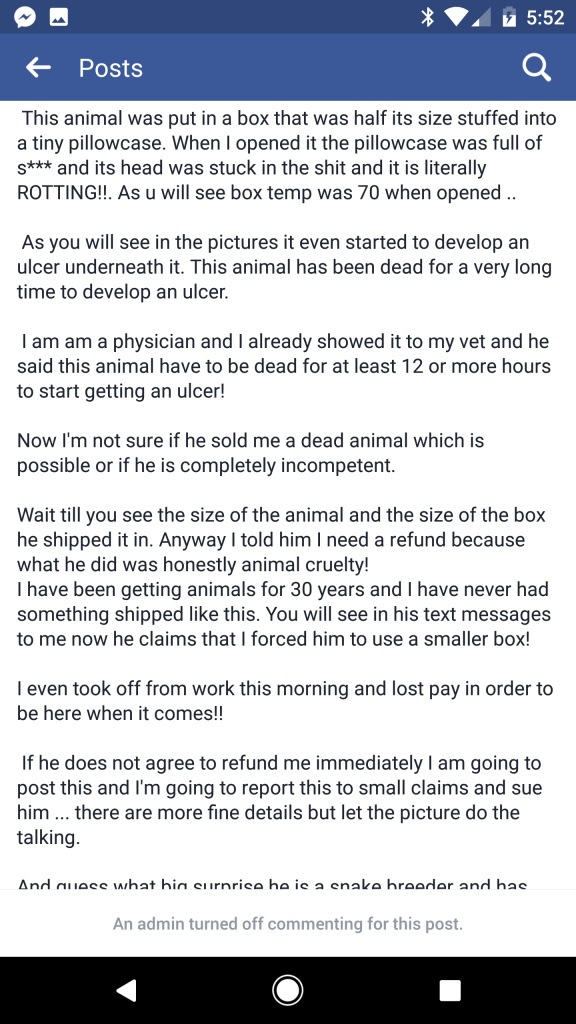Tap the 'Wait till you see' paragraph
The image size is (576, 1024).
point(284,576)
